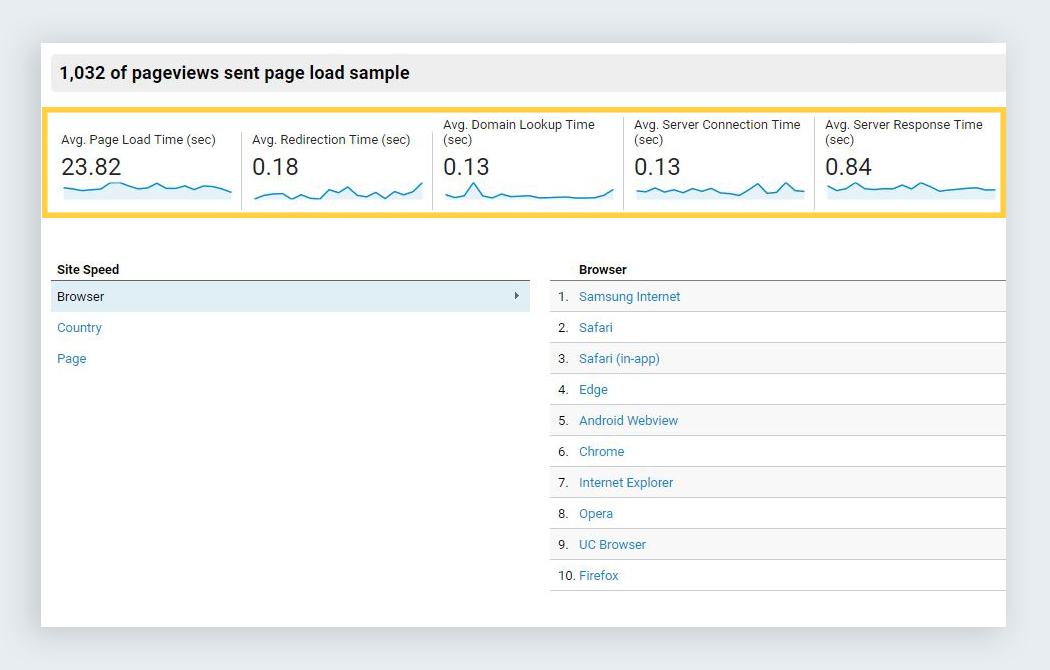Click the pageviews sent page load sample heading
Viewport: 1050px width, 670px height.
234,73
